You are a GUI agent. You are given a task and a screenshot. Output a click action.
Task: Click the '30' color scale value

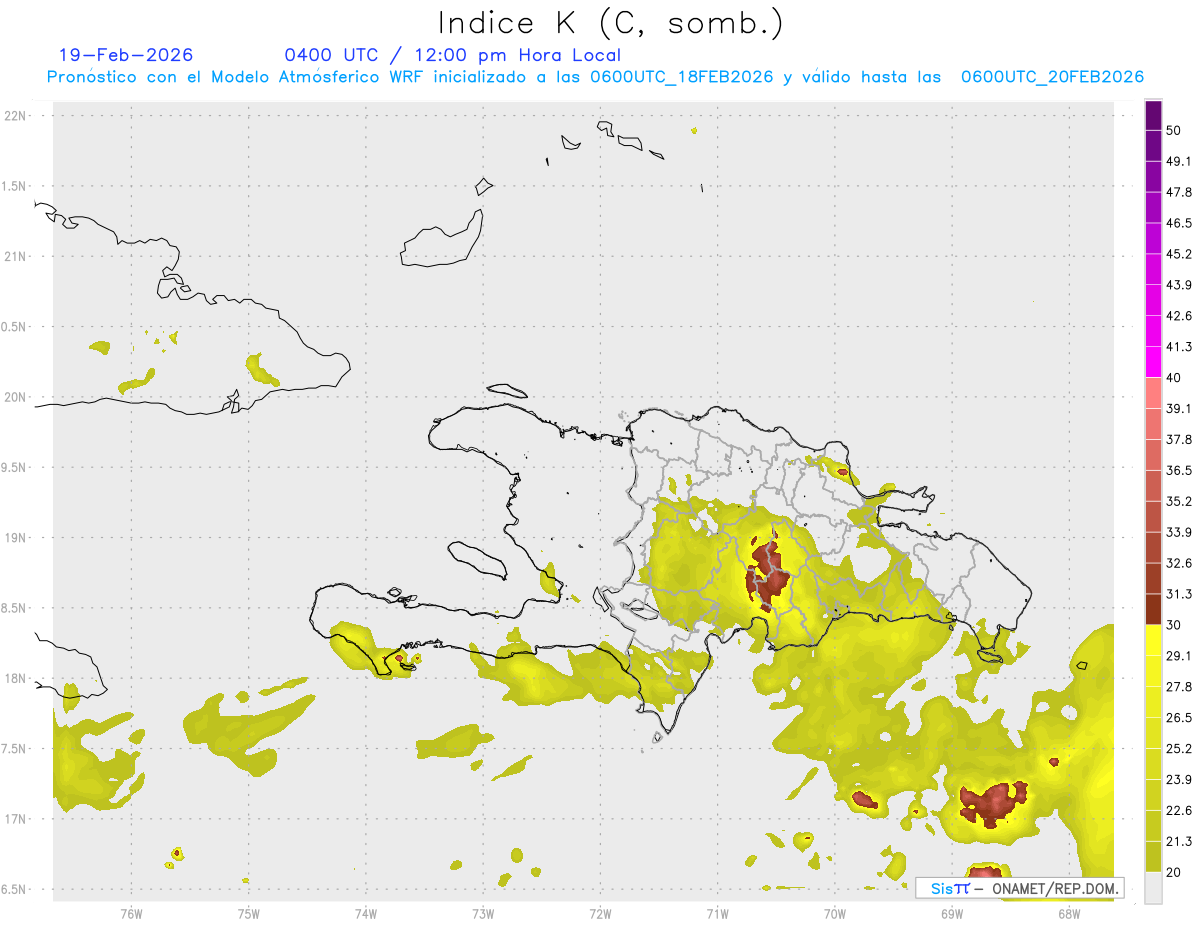tap(1173, 625)
